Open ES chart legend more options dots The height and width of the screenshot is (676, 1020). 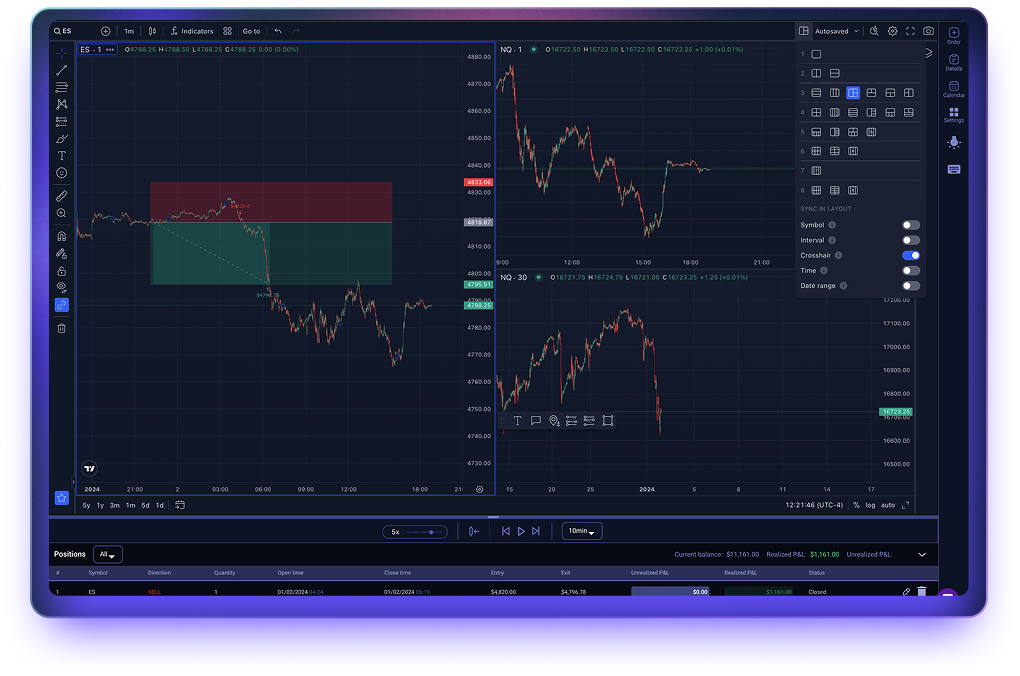click(x=110, y=49)
